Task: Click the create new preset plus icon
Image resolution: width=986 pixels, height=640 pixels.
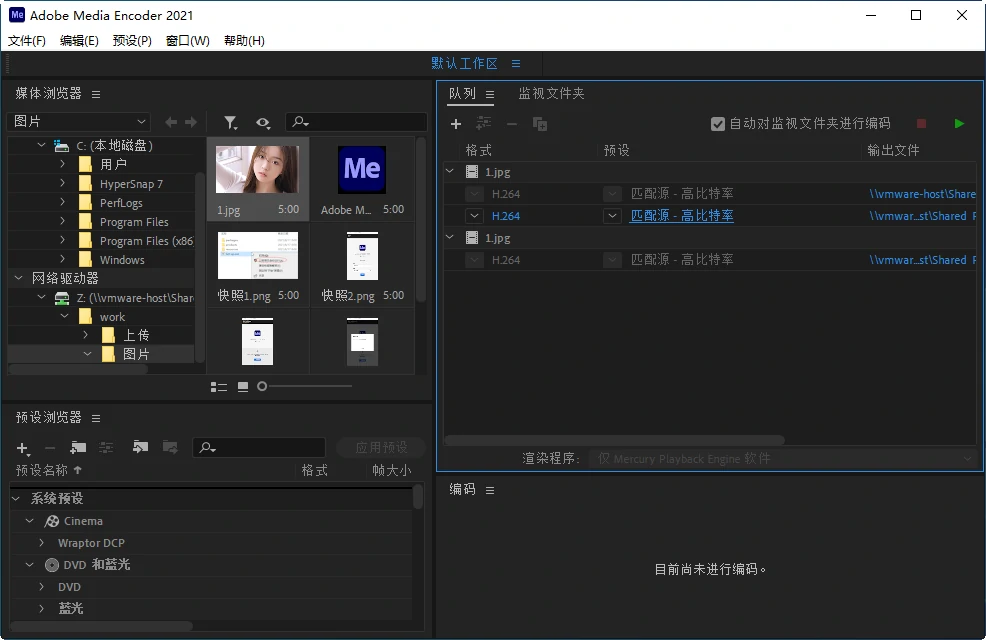Action: 23,448
